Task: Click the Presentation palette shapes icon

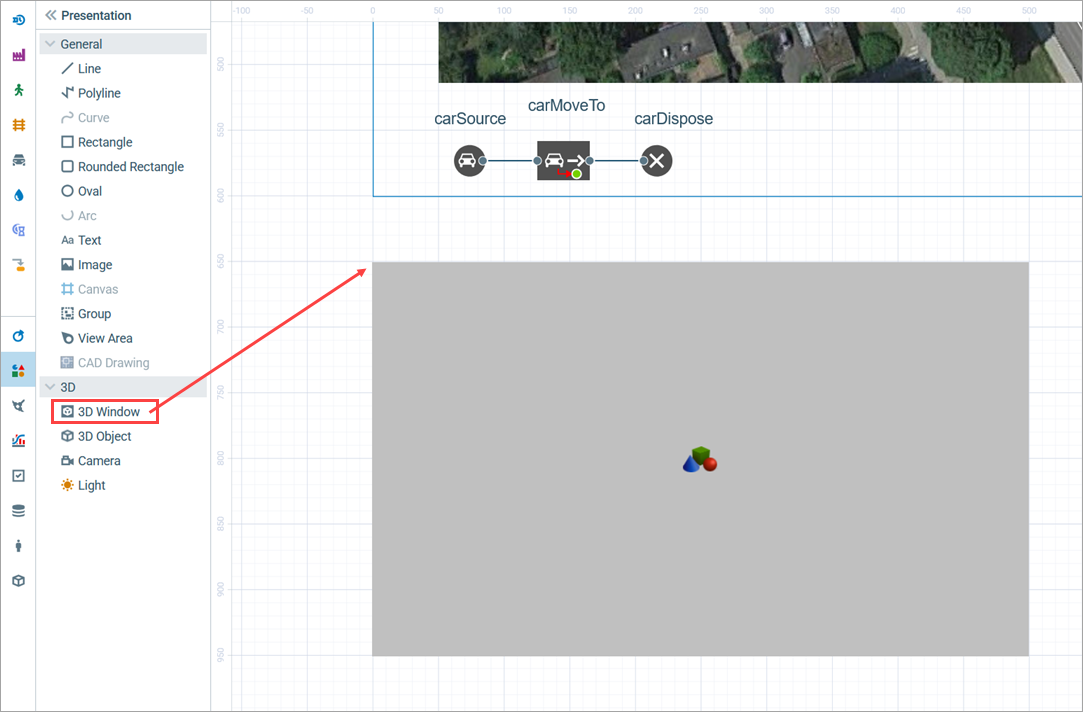Action: 18,371
